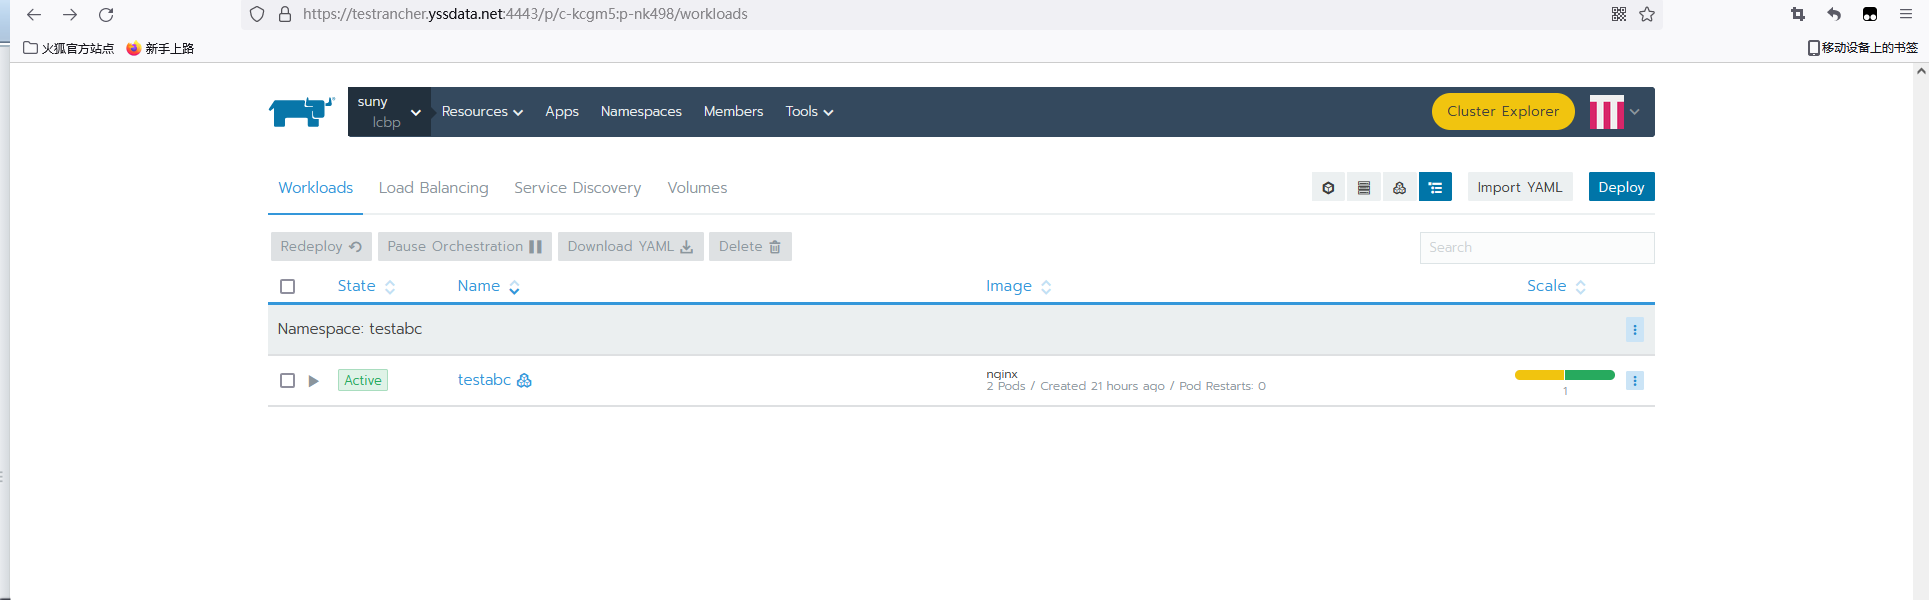Open site security lock info
1929x600 pixels.
click(x=285, y=14)
